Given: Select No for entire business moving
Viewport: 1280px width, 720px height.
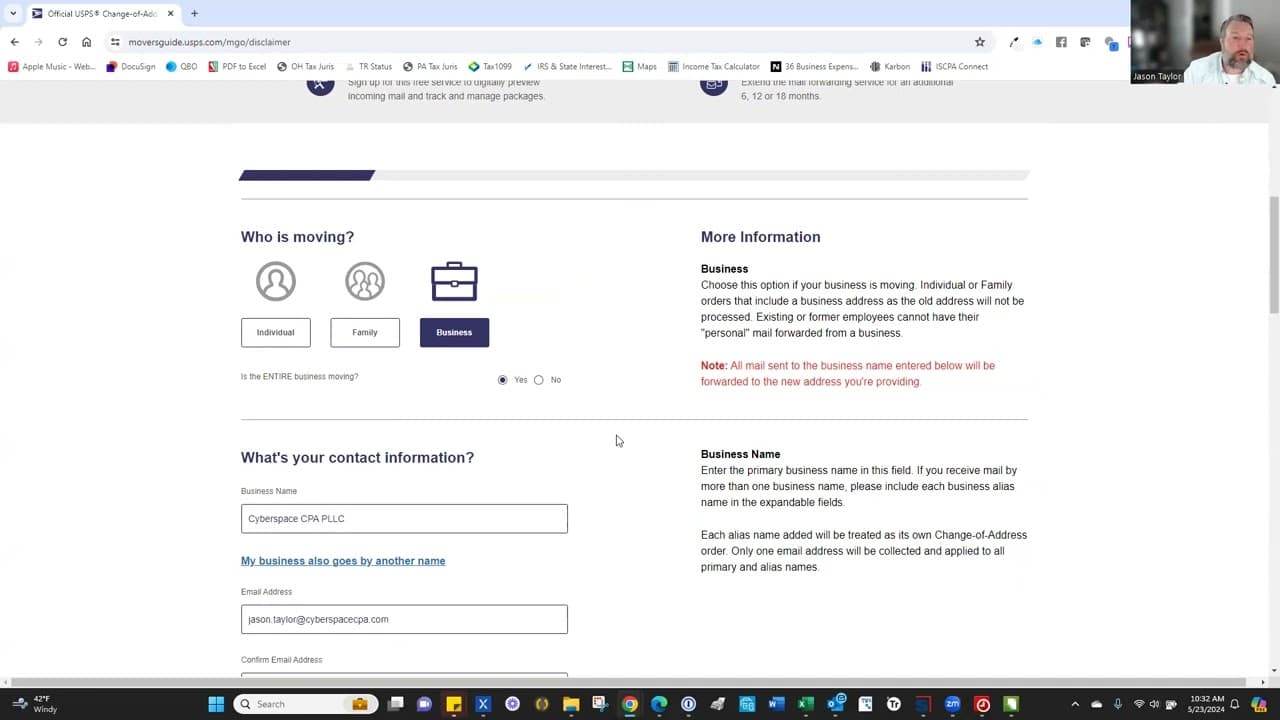Looking at the screenshot, I should point(539,380).
